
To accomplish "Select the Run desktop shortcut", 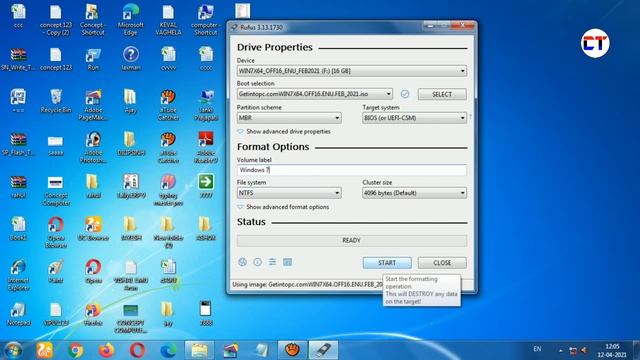I will click(93, 59).
